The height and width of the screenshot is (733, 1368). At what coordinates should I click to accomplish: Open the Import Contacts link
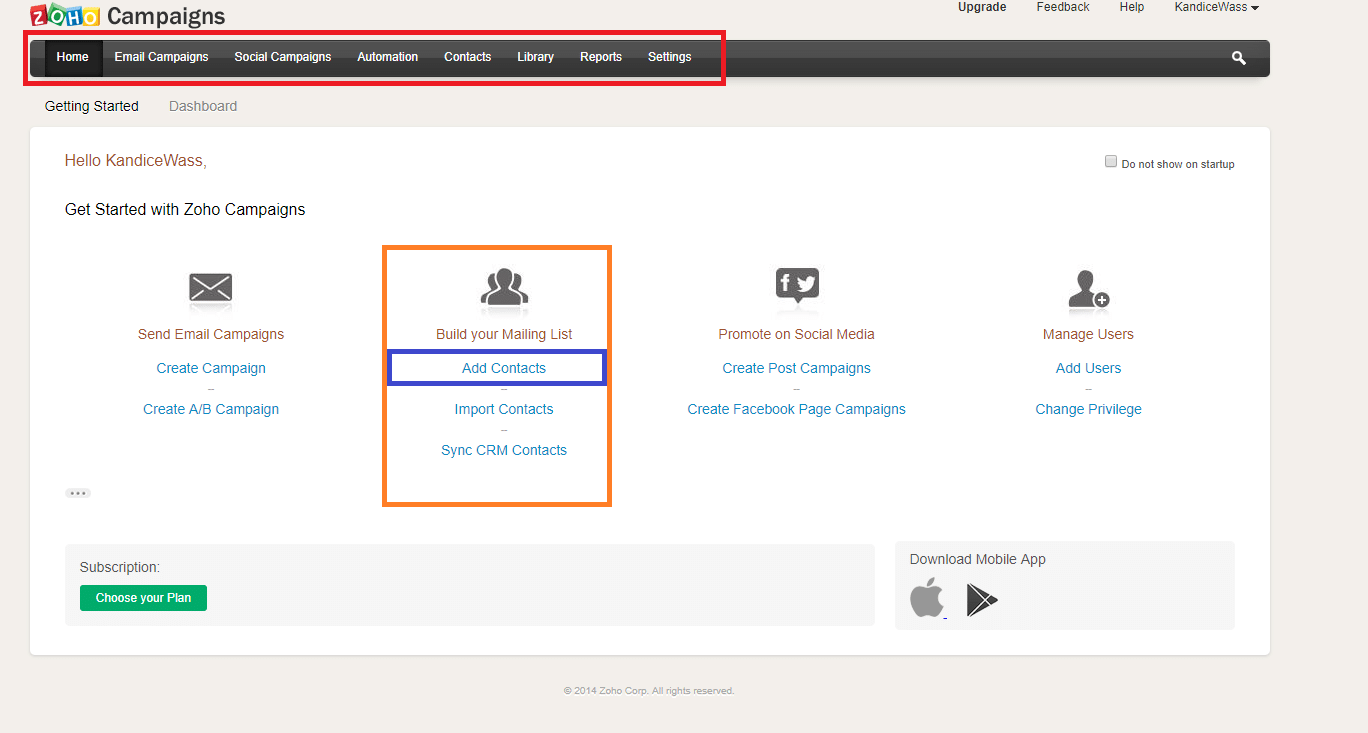[x=504, y=409]
